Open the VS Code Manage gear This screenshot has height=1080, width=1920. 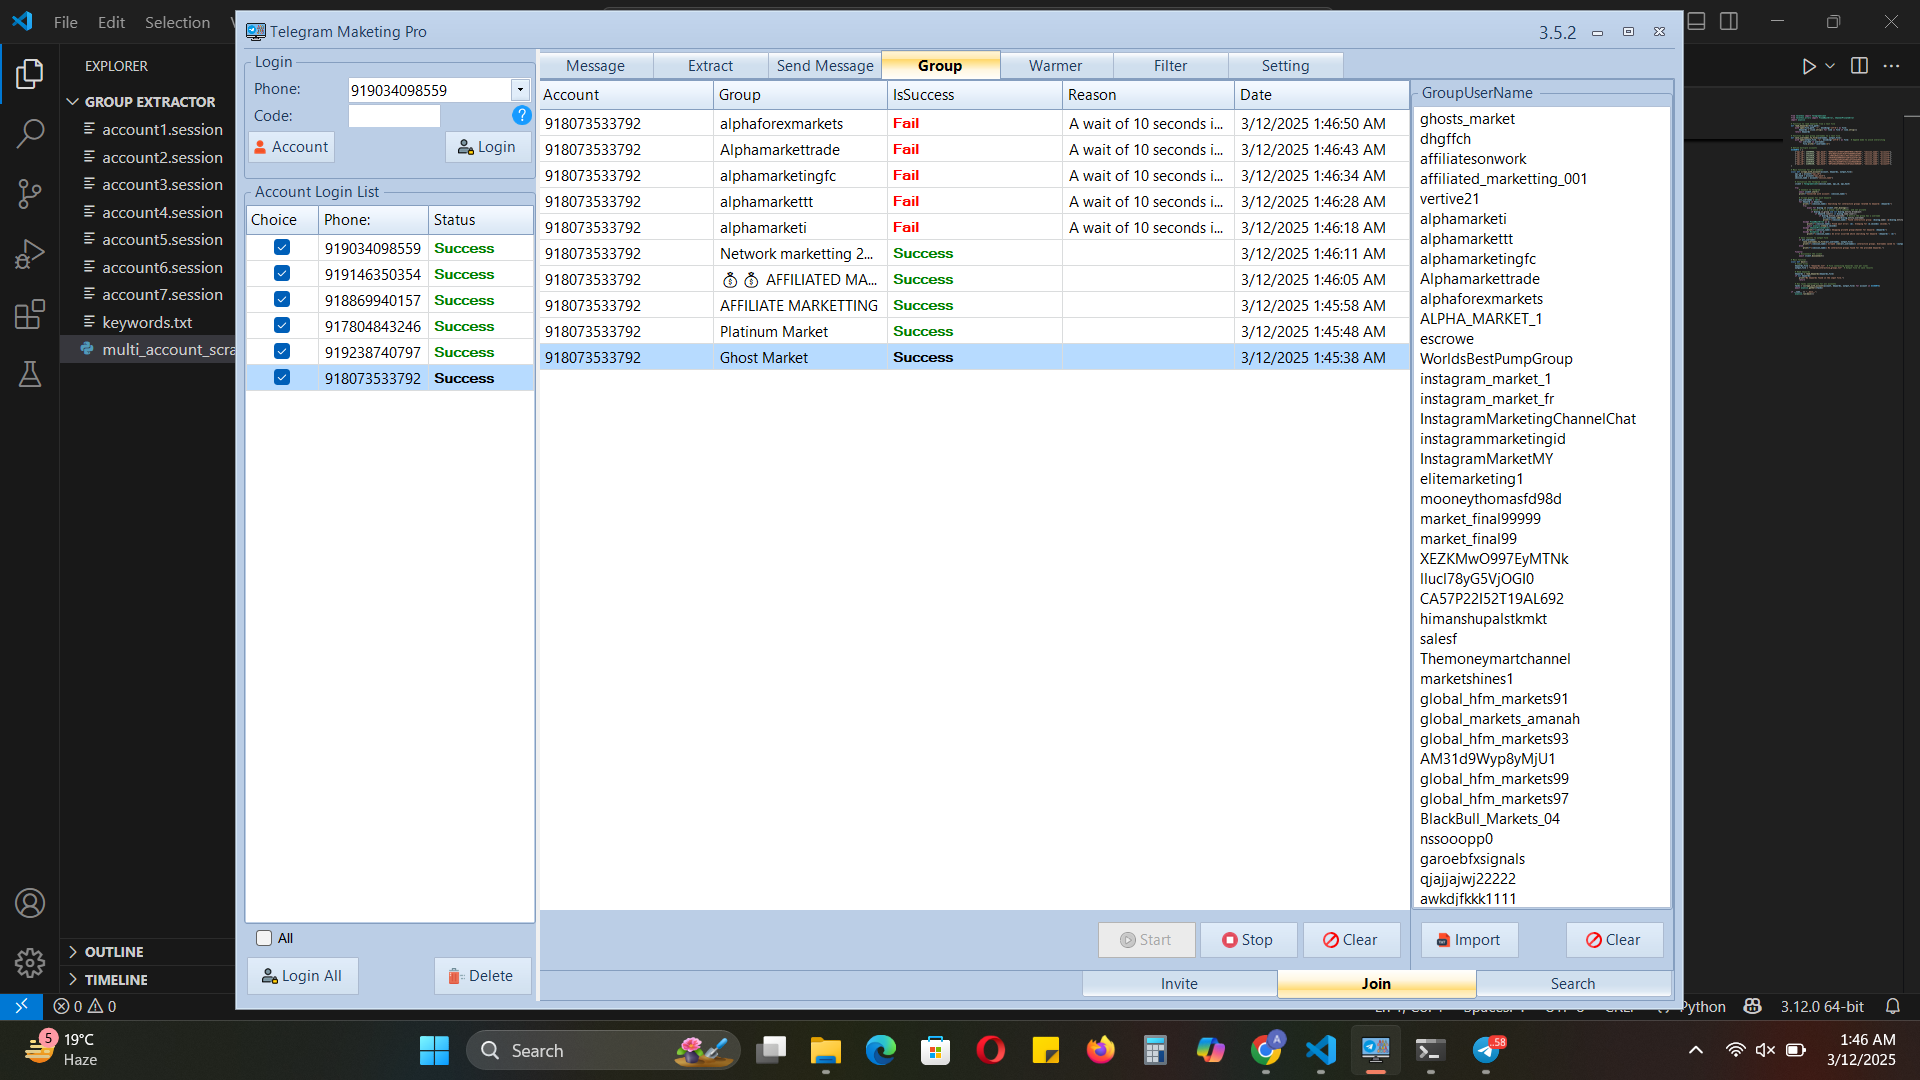pyautogui.click(x=30, y=963)
